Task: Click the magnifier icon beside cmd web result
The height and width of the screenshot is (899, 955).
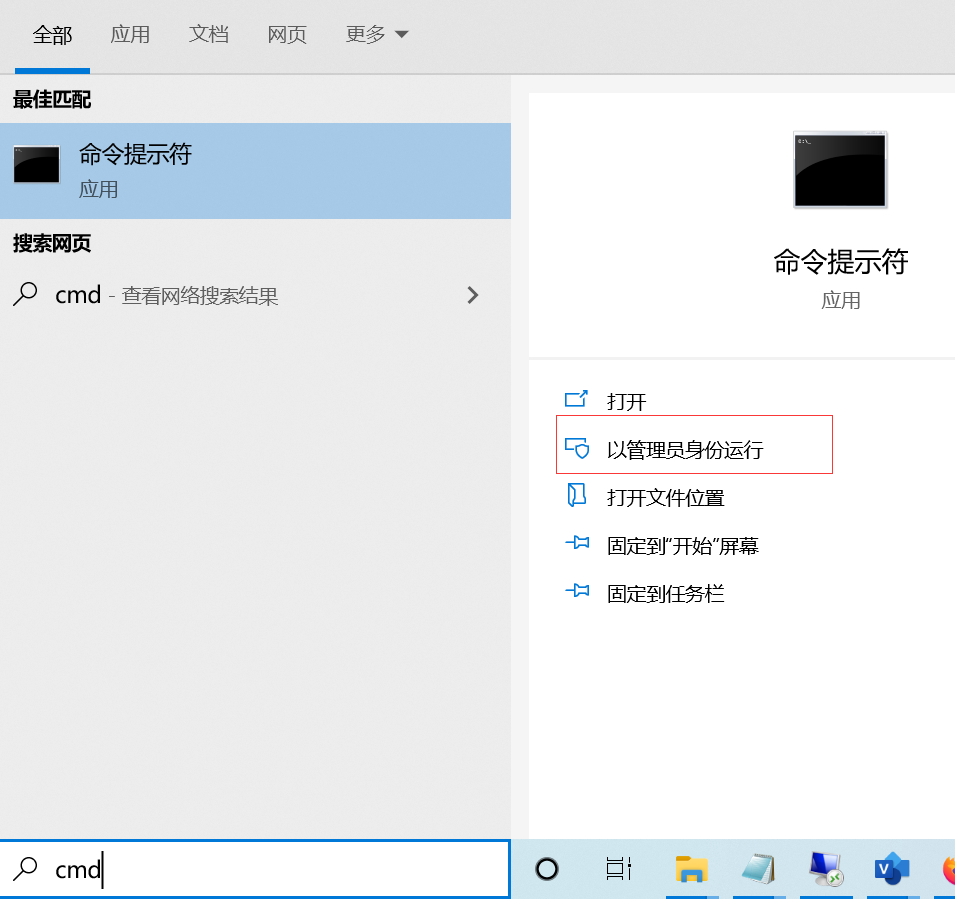Action: coord(25,294)
